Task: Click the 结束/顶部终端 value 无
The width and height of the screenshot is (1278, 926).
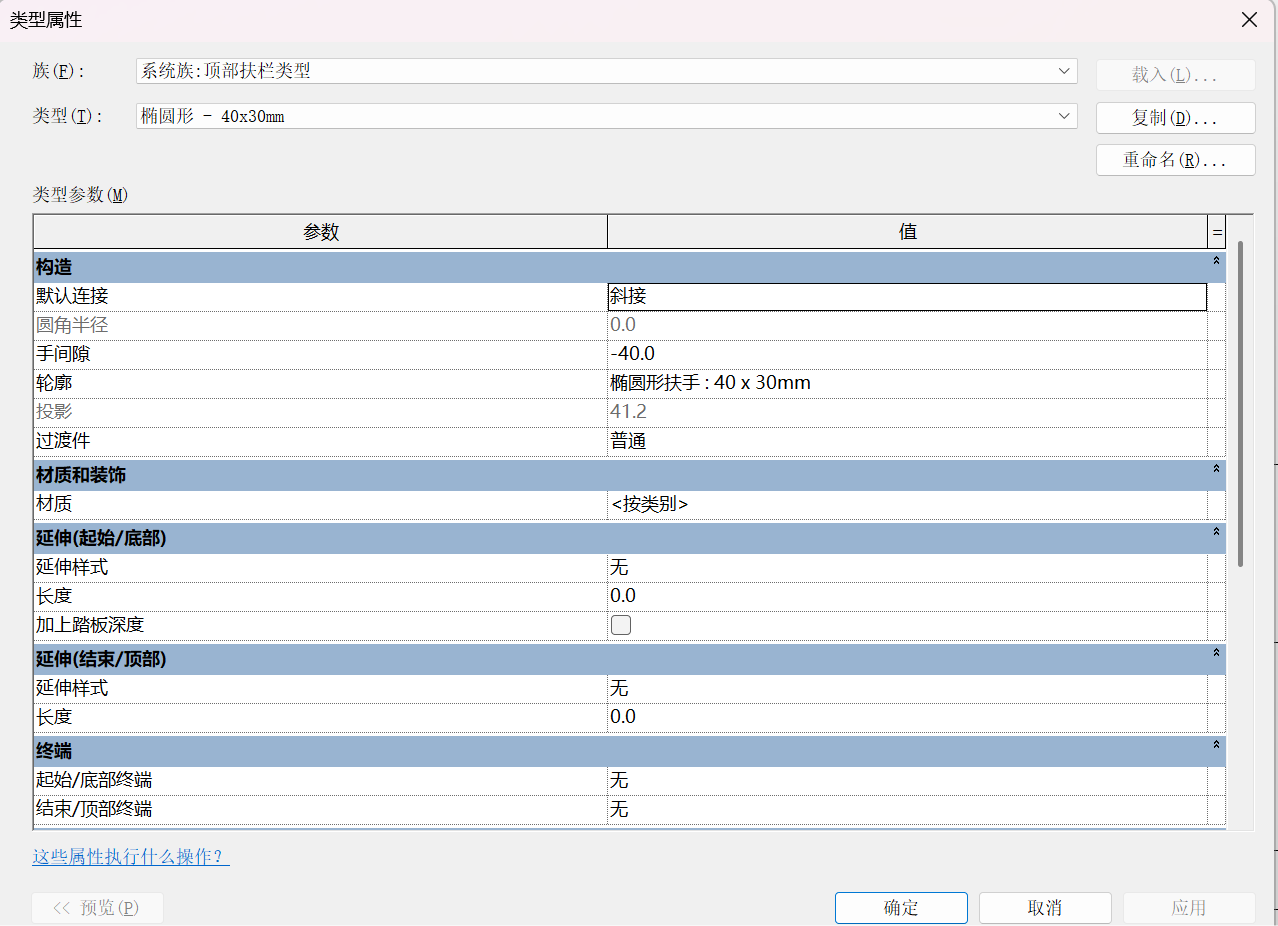Action: pyautogui.click(x=907, y=809)
